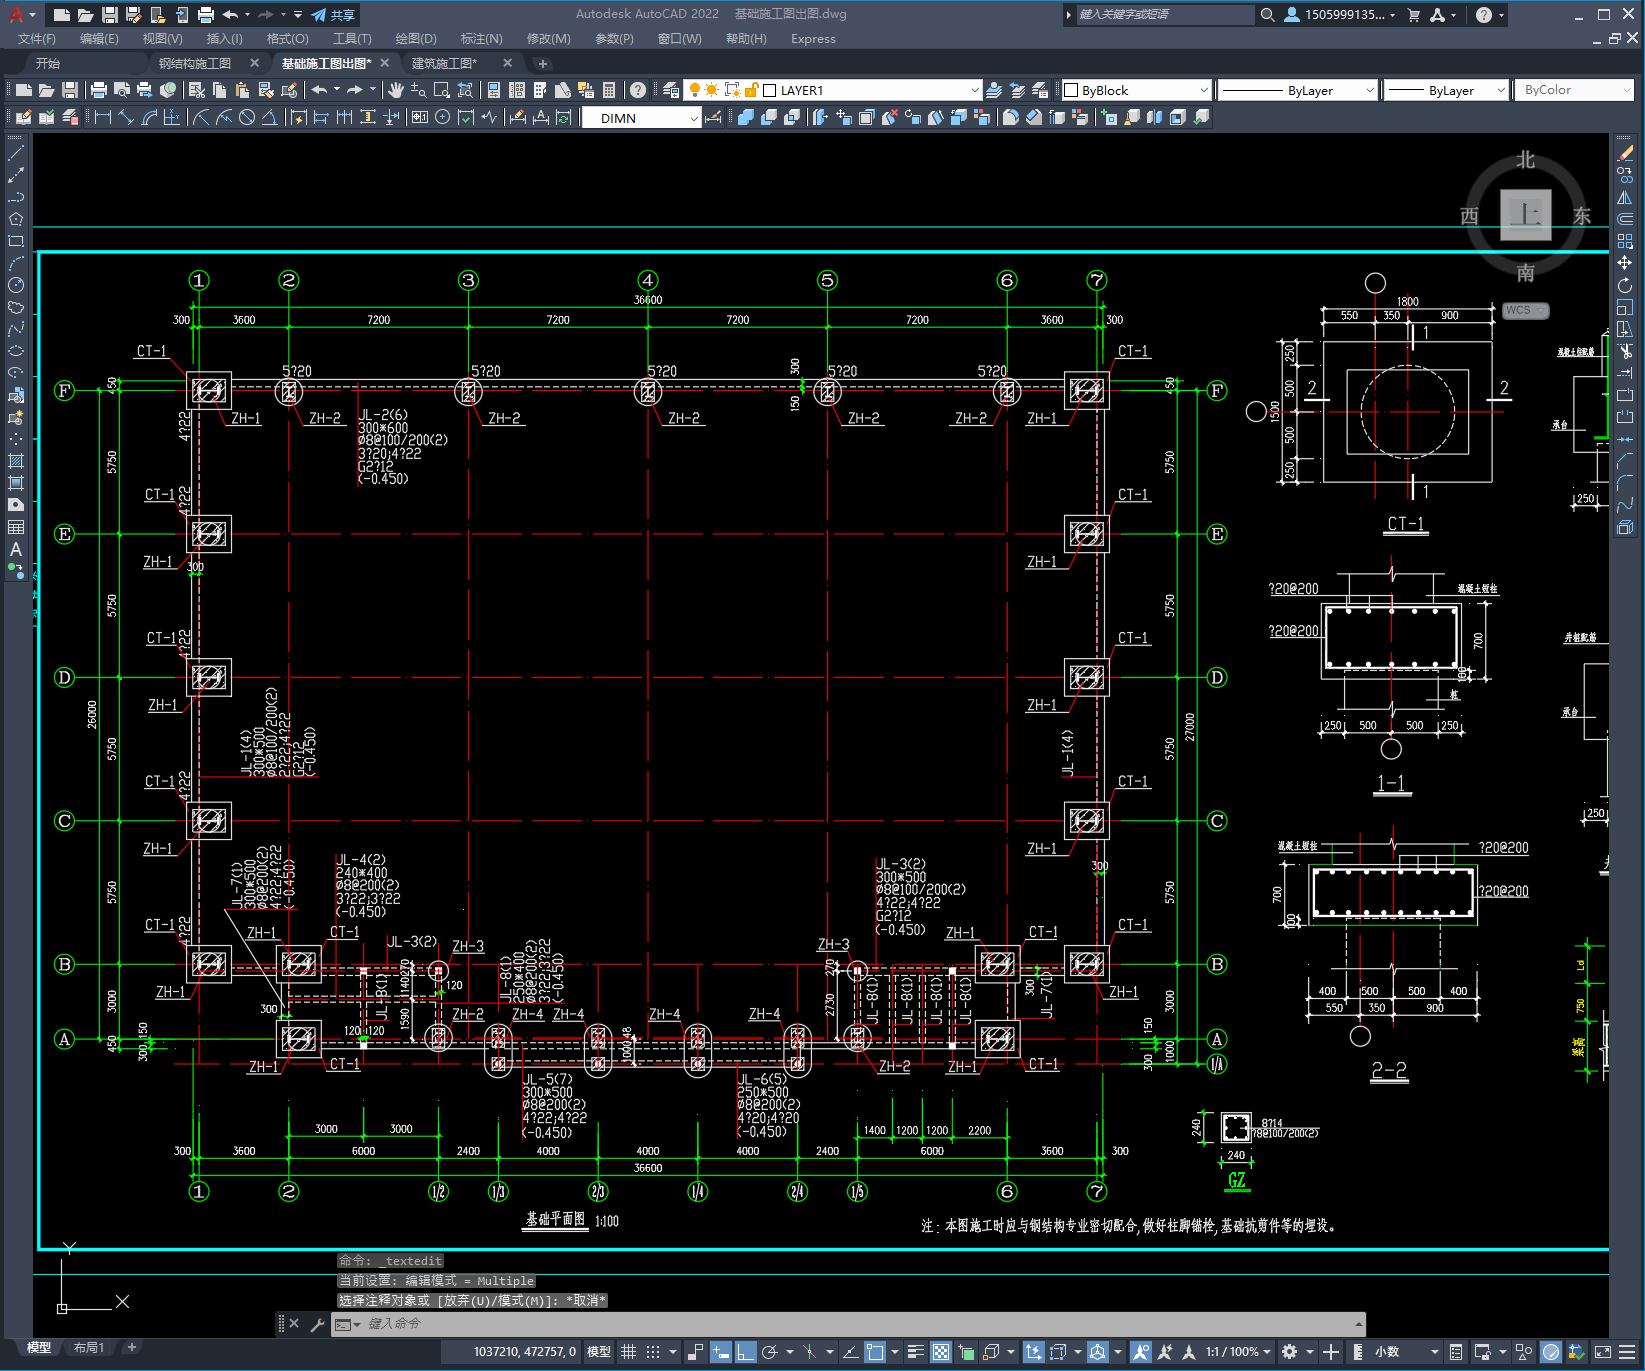Click the Erase tool in modify toolbar
Viewport: 1645px width, 1371px height.
click(x=1625, y=153)
